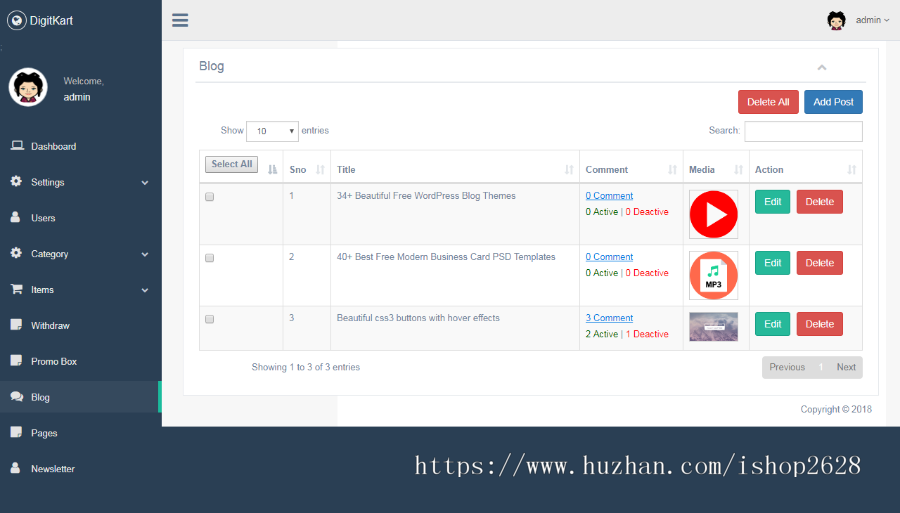Viewport: 900px width, 513px height.
Task: Delete the WordPress Blog Themes post
Action: 820,202
